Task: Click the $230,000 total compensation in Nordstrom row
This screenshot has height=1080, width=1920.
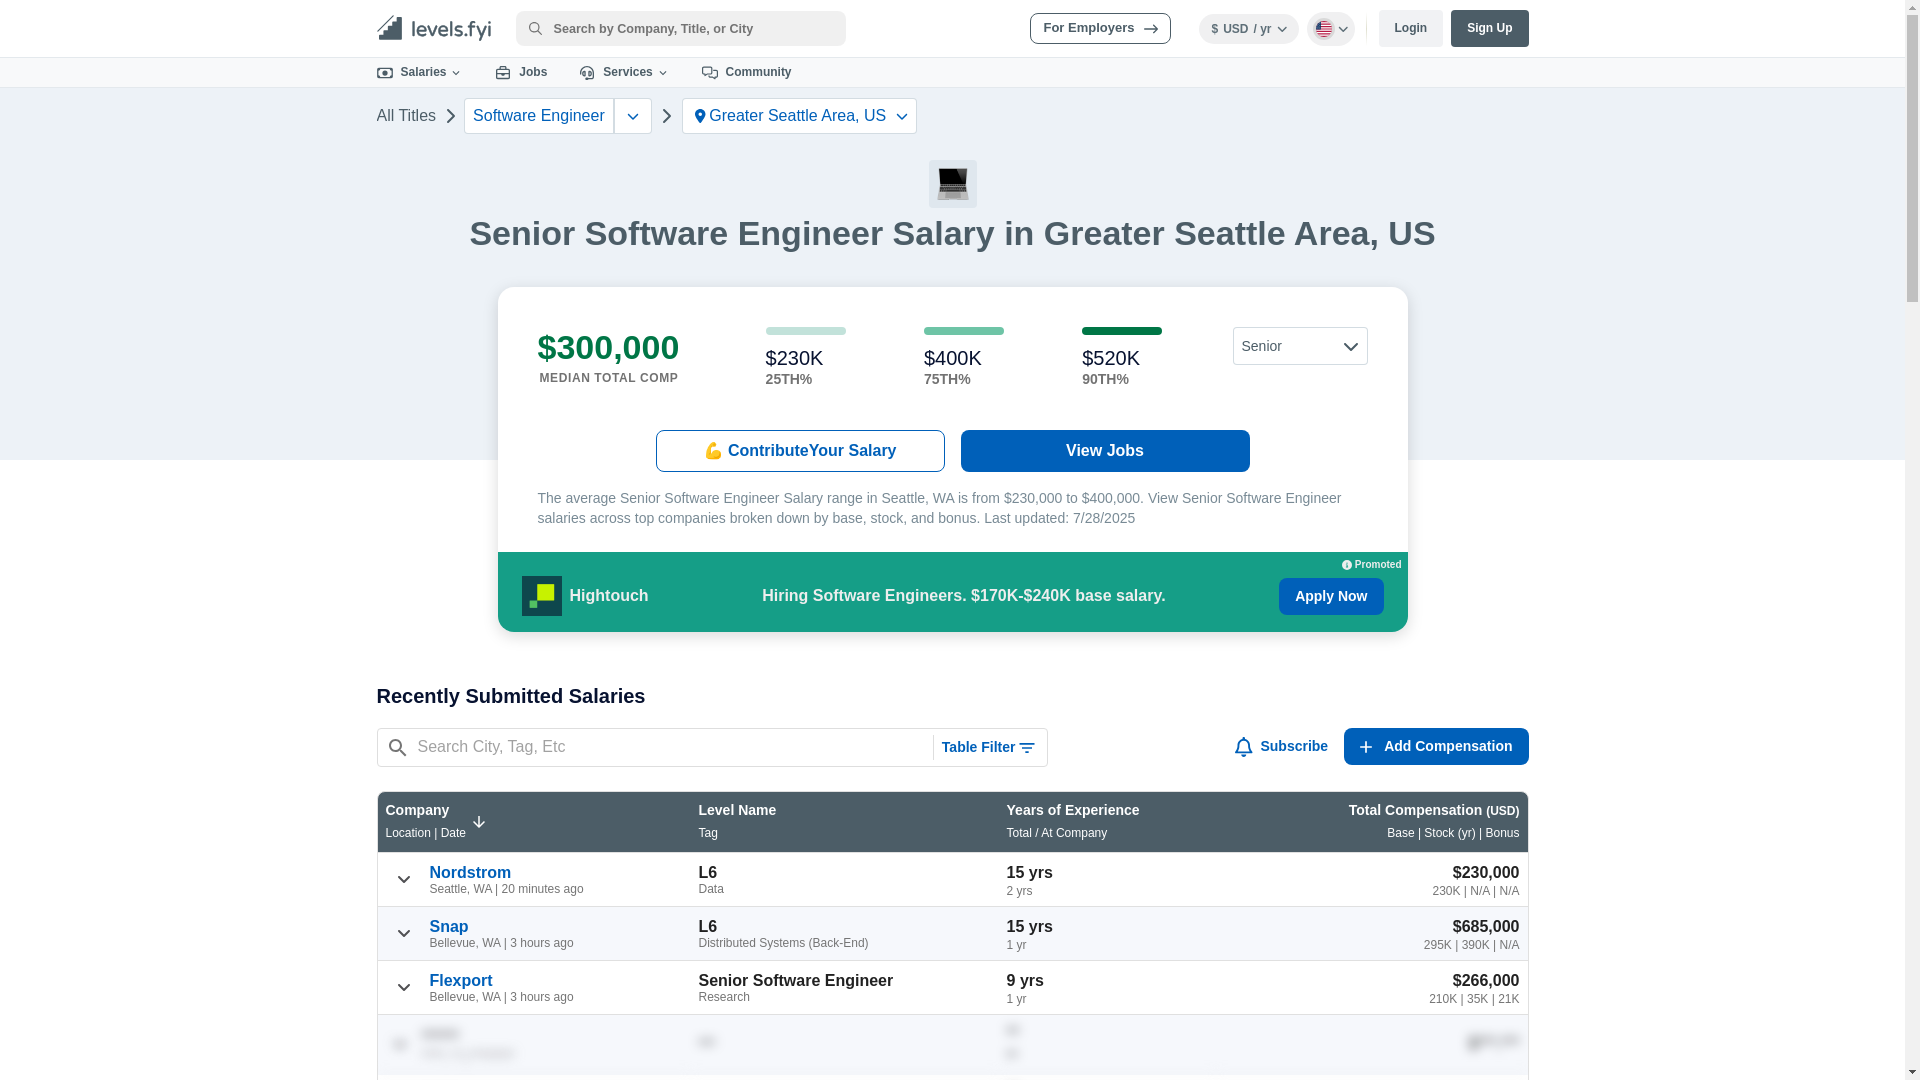Action: pyautogui.click(x=1486, y=873)
